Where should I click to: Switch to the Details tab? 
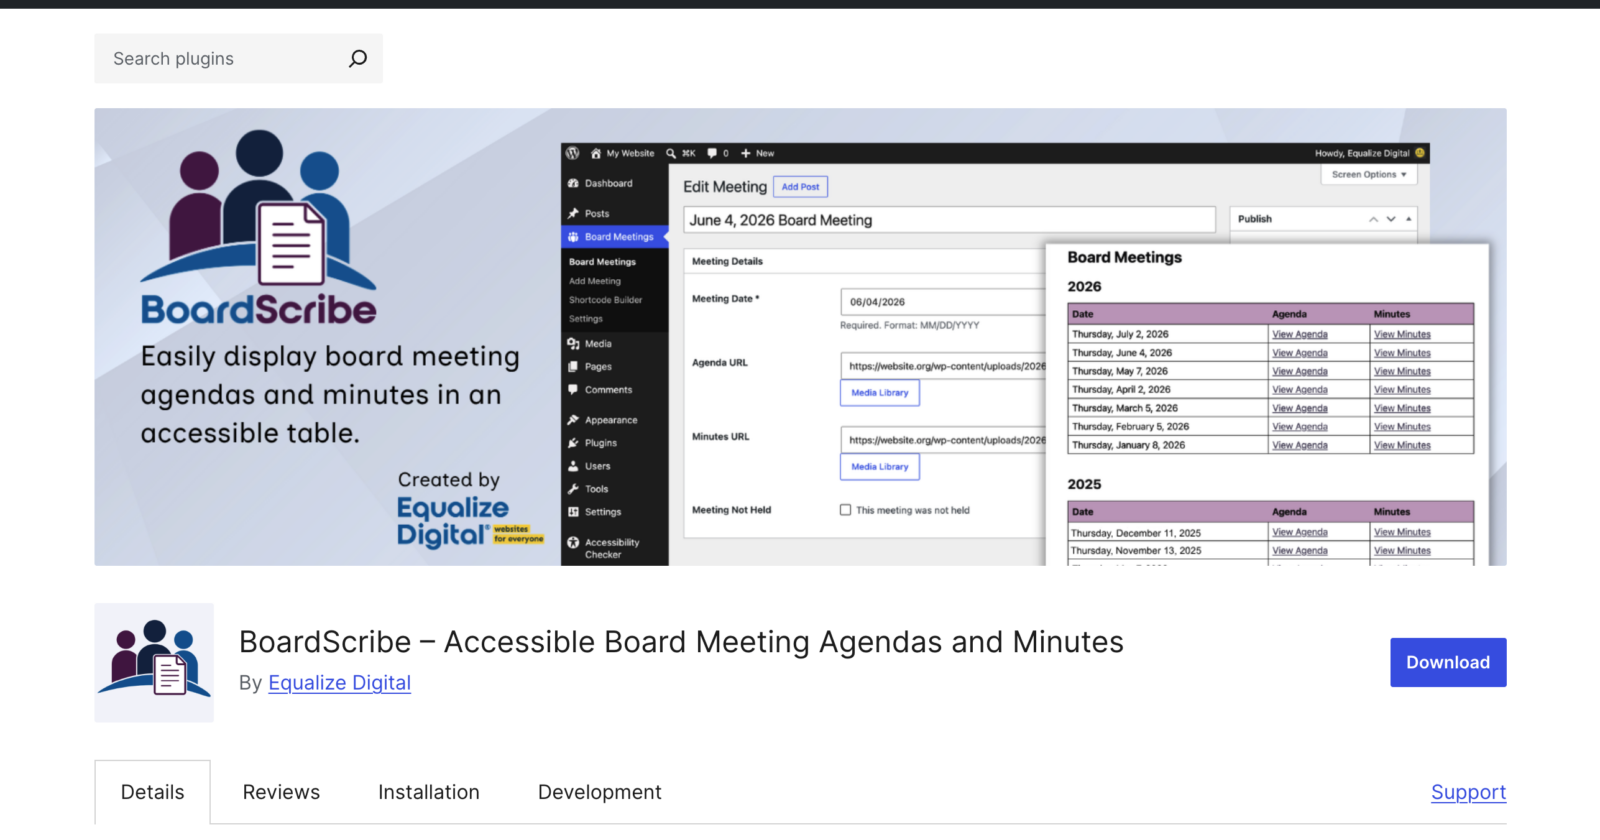tap(153, 792)
